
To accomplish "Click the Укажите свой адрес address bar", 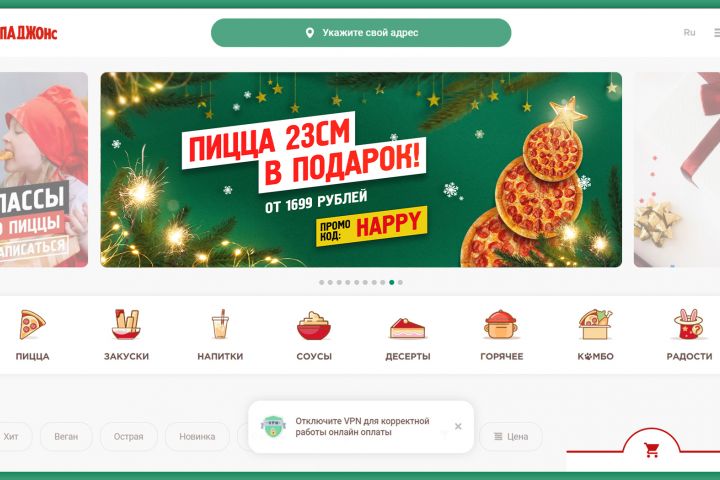I will click(x=361, y=33).
